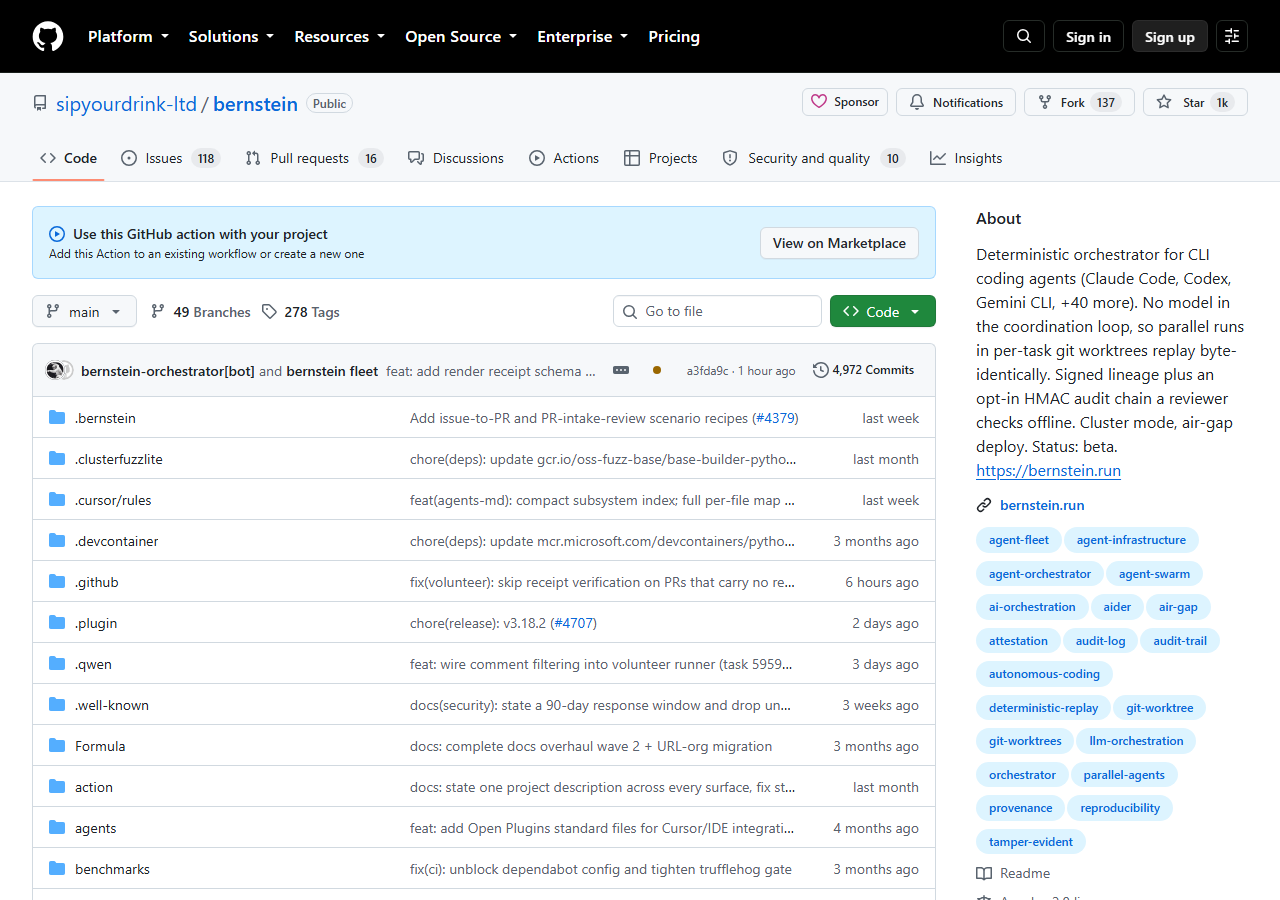This screenshot has height=900, width=1280.
Task: Fork the bernstein repository
Action: point(1079,102)
